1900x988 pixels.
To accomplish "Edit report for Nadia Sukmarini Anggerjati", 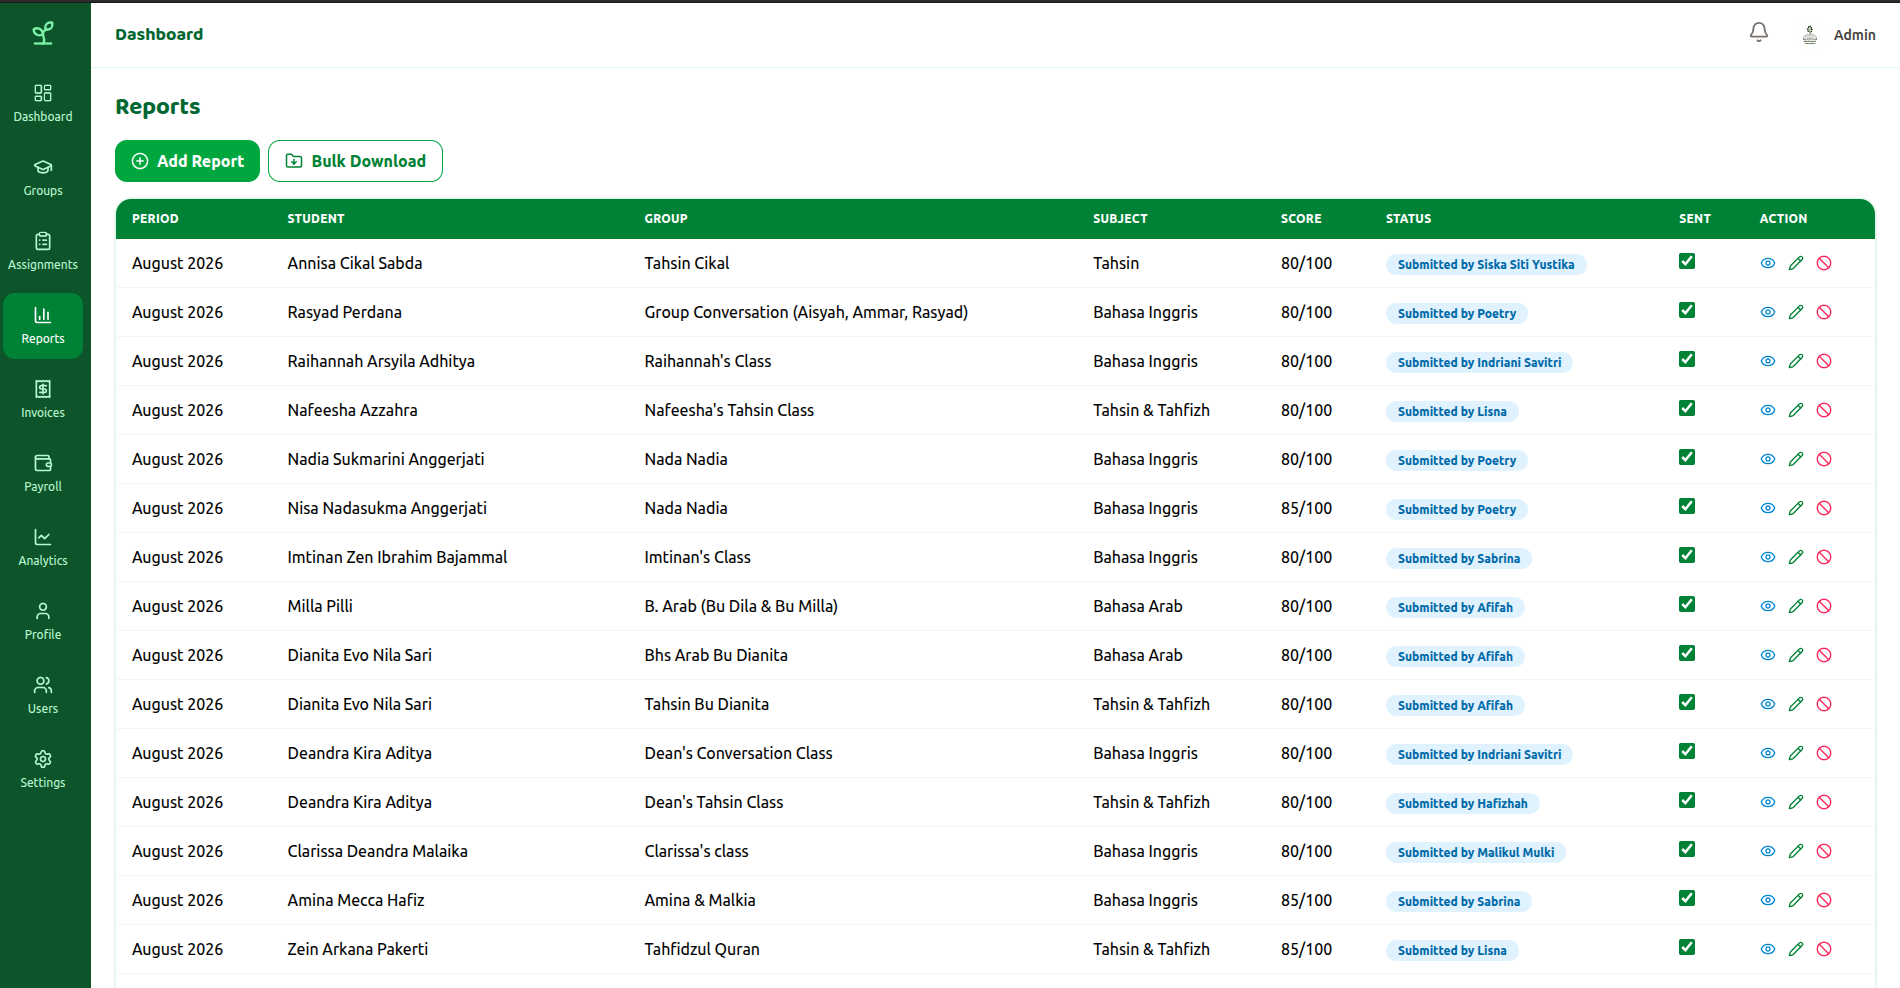I will (1796, 459).
